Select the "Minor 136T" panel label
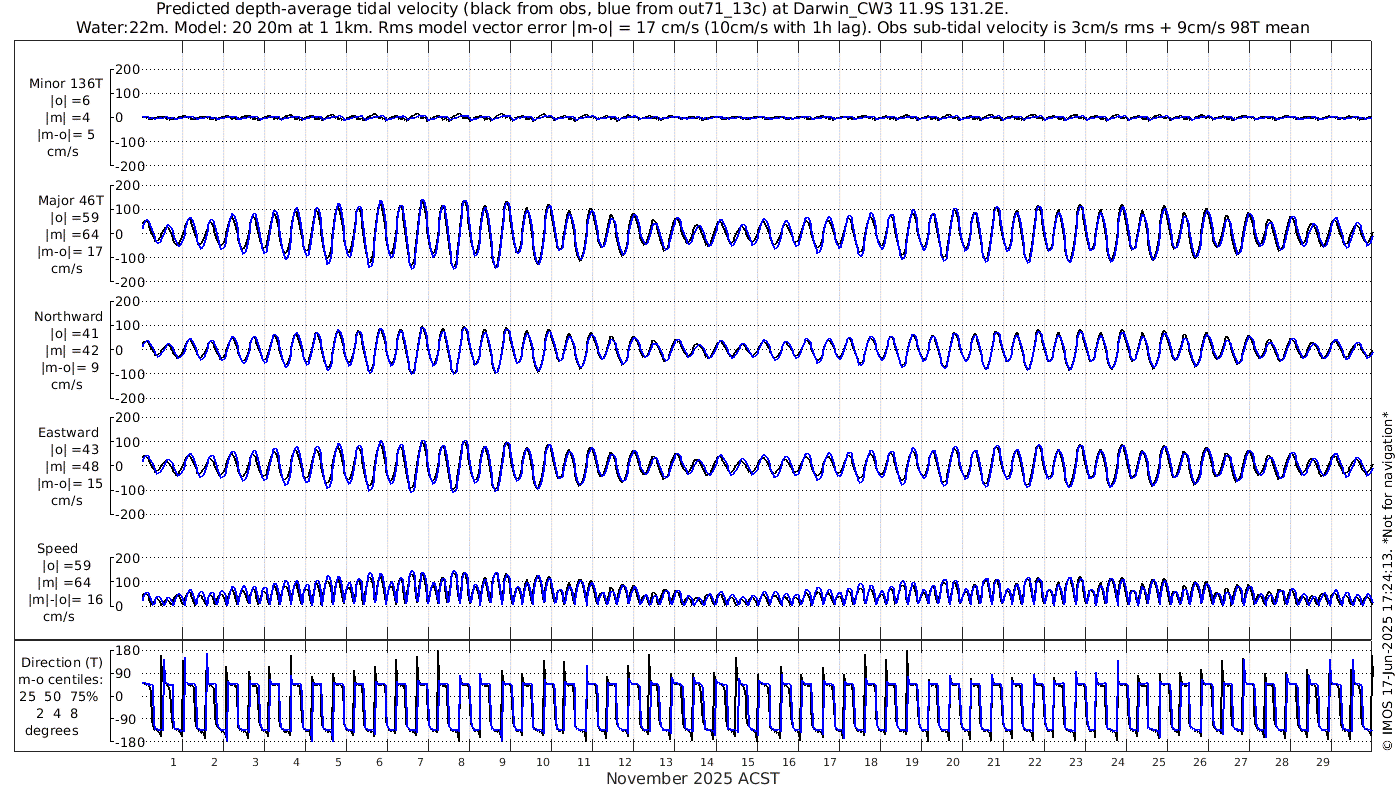 click(x=66, y=84)
